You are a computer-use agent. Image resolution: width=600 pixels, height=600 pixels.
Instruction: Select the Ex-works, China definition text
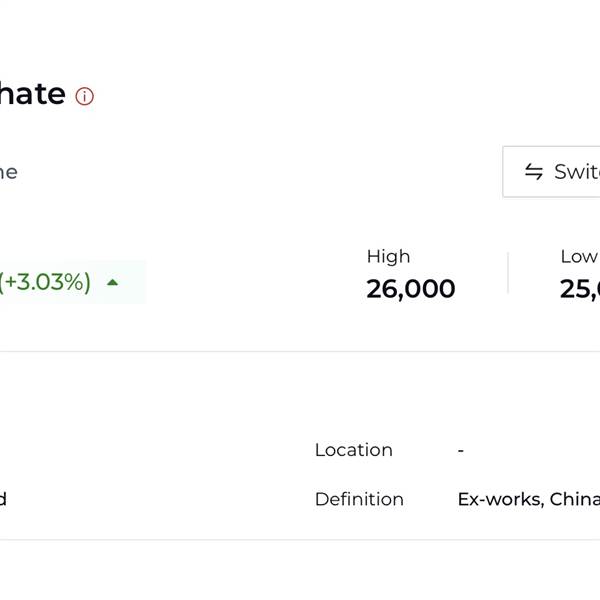(528, 499)
